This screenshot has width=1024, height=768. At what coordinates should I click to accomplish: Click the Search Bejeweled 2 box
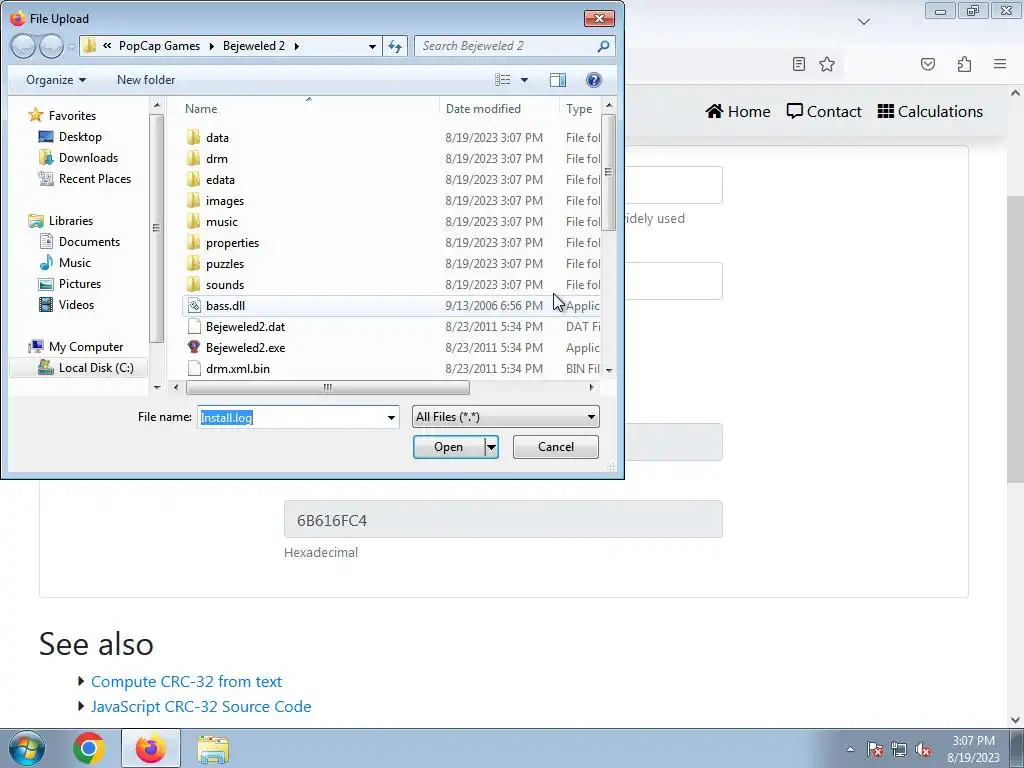click(506, 46)
